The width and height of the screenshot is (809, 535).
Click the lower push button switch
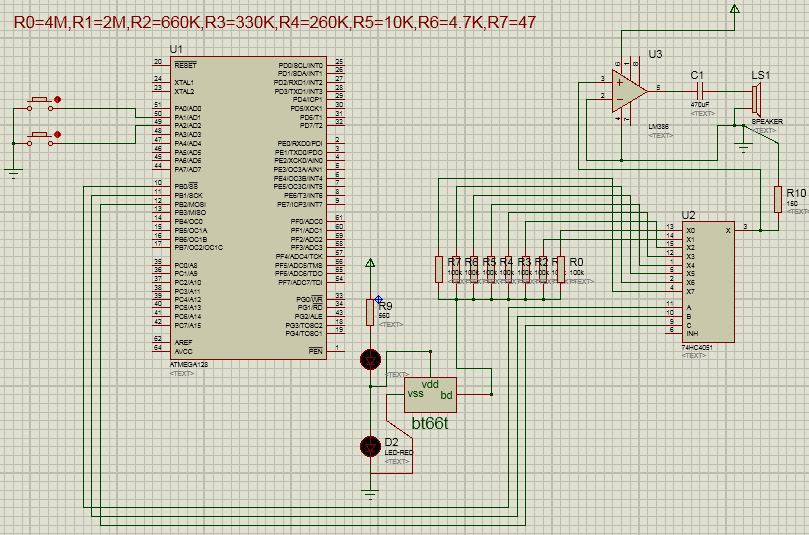tap(40, 139)
